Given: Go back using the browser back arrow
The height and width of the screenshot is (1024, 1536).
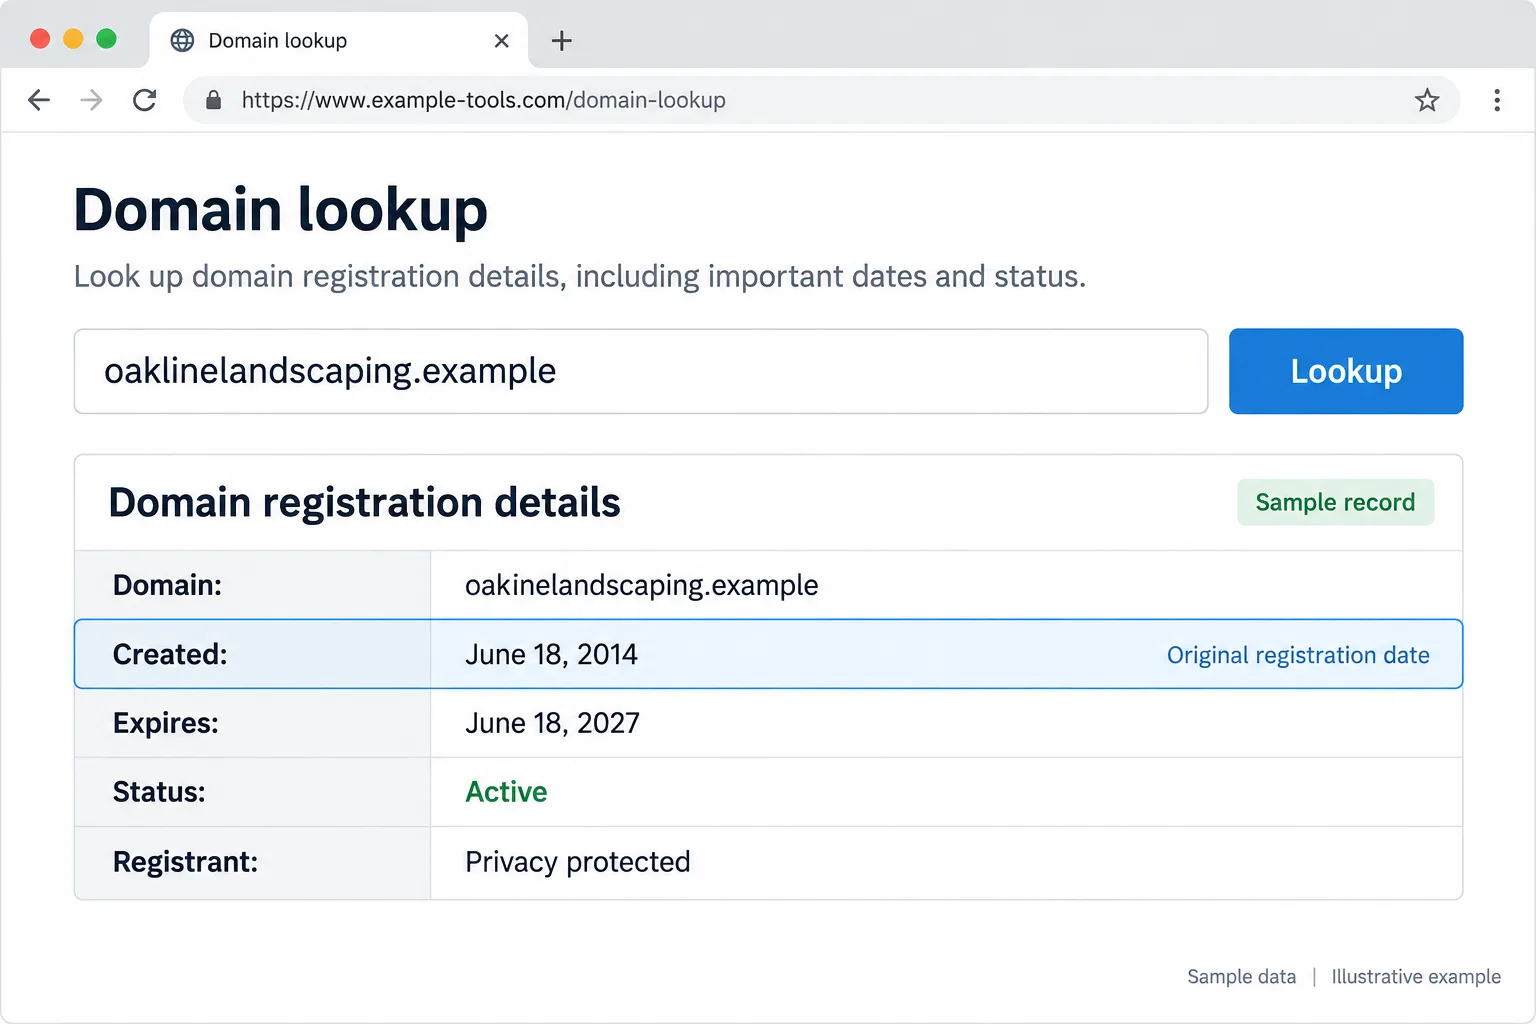Looking at the screenshot, I should [39, 100].
